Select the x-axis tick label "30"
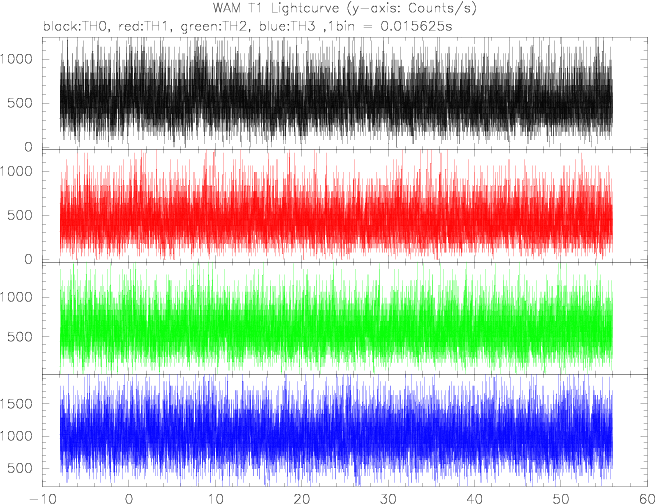 [388, 498]
